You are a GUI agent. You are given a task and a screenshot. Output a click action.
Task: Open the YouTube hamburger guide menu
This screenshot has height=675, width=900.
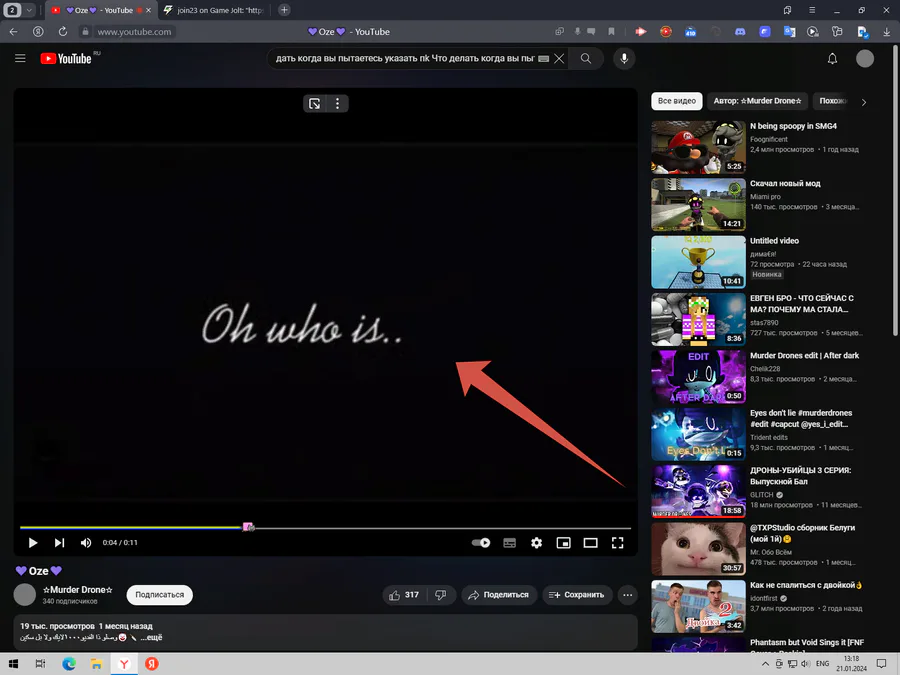coord(20,59)
